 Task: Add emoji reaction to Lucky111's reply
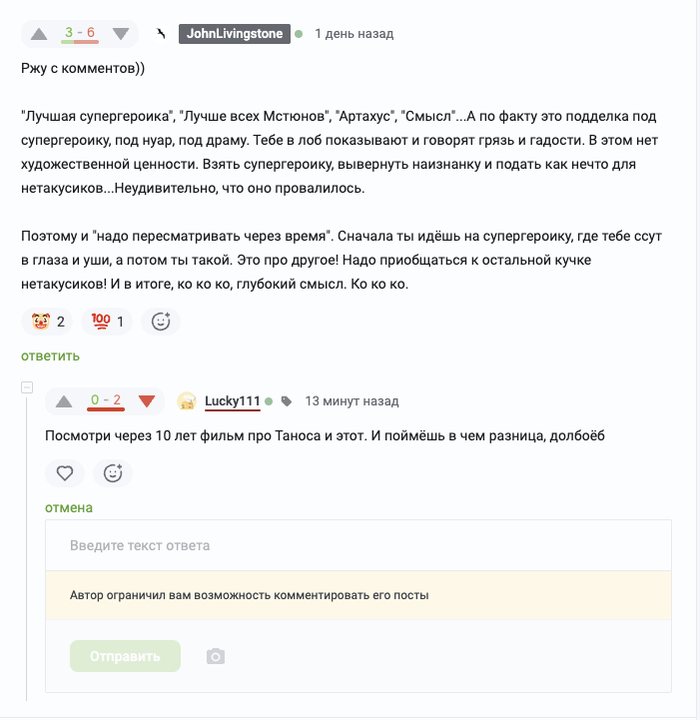coord(113,473)
